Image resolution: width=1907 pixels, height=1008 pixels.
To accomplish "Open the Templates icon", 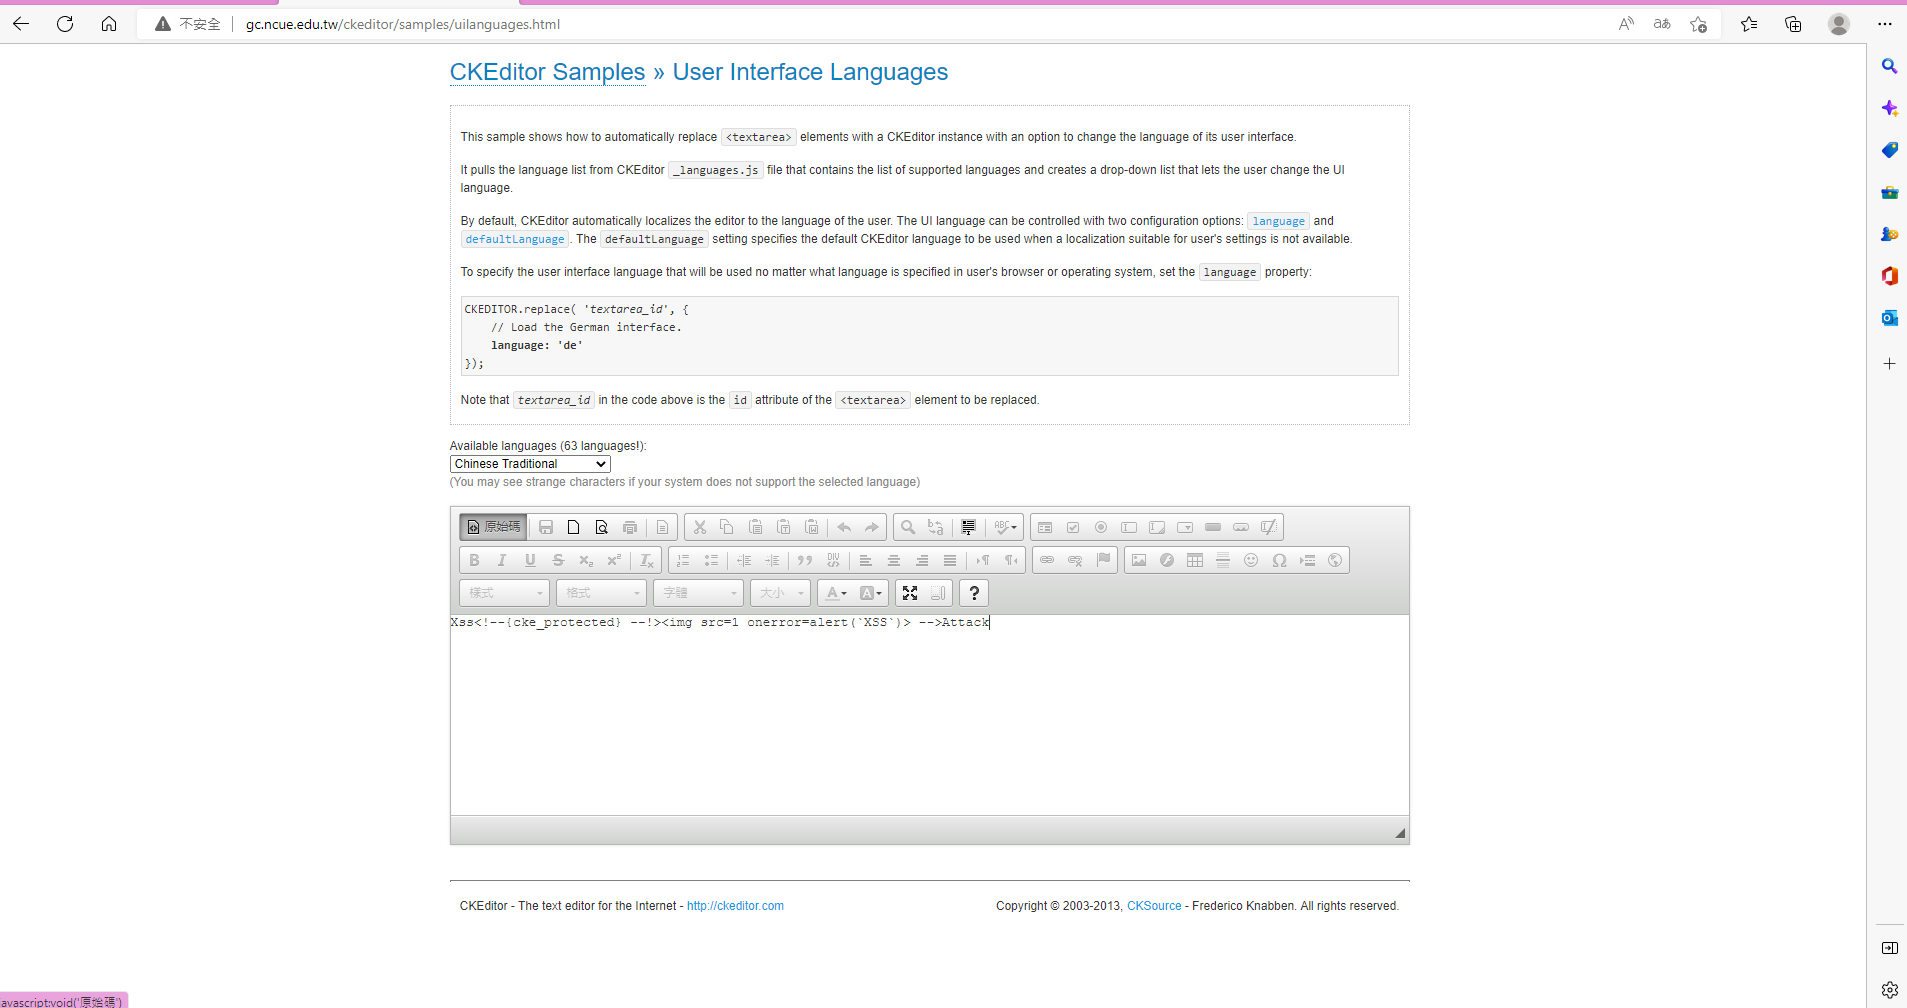I will (x=662, y=527).
